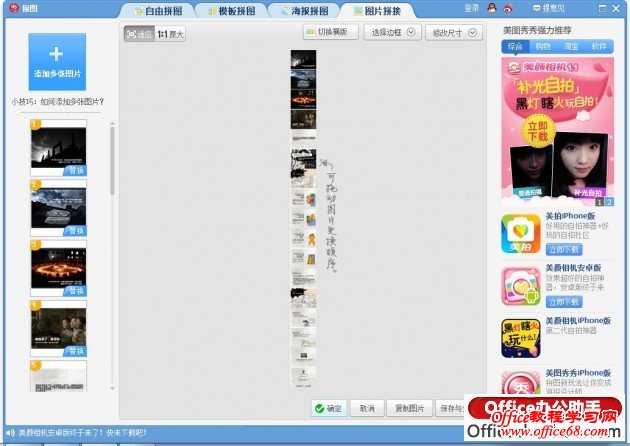Select thumbnail 5 in the image list

pyautogui.click(x=58, y=376)
